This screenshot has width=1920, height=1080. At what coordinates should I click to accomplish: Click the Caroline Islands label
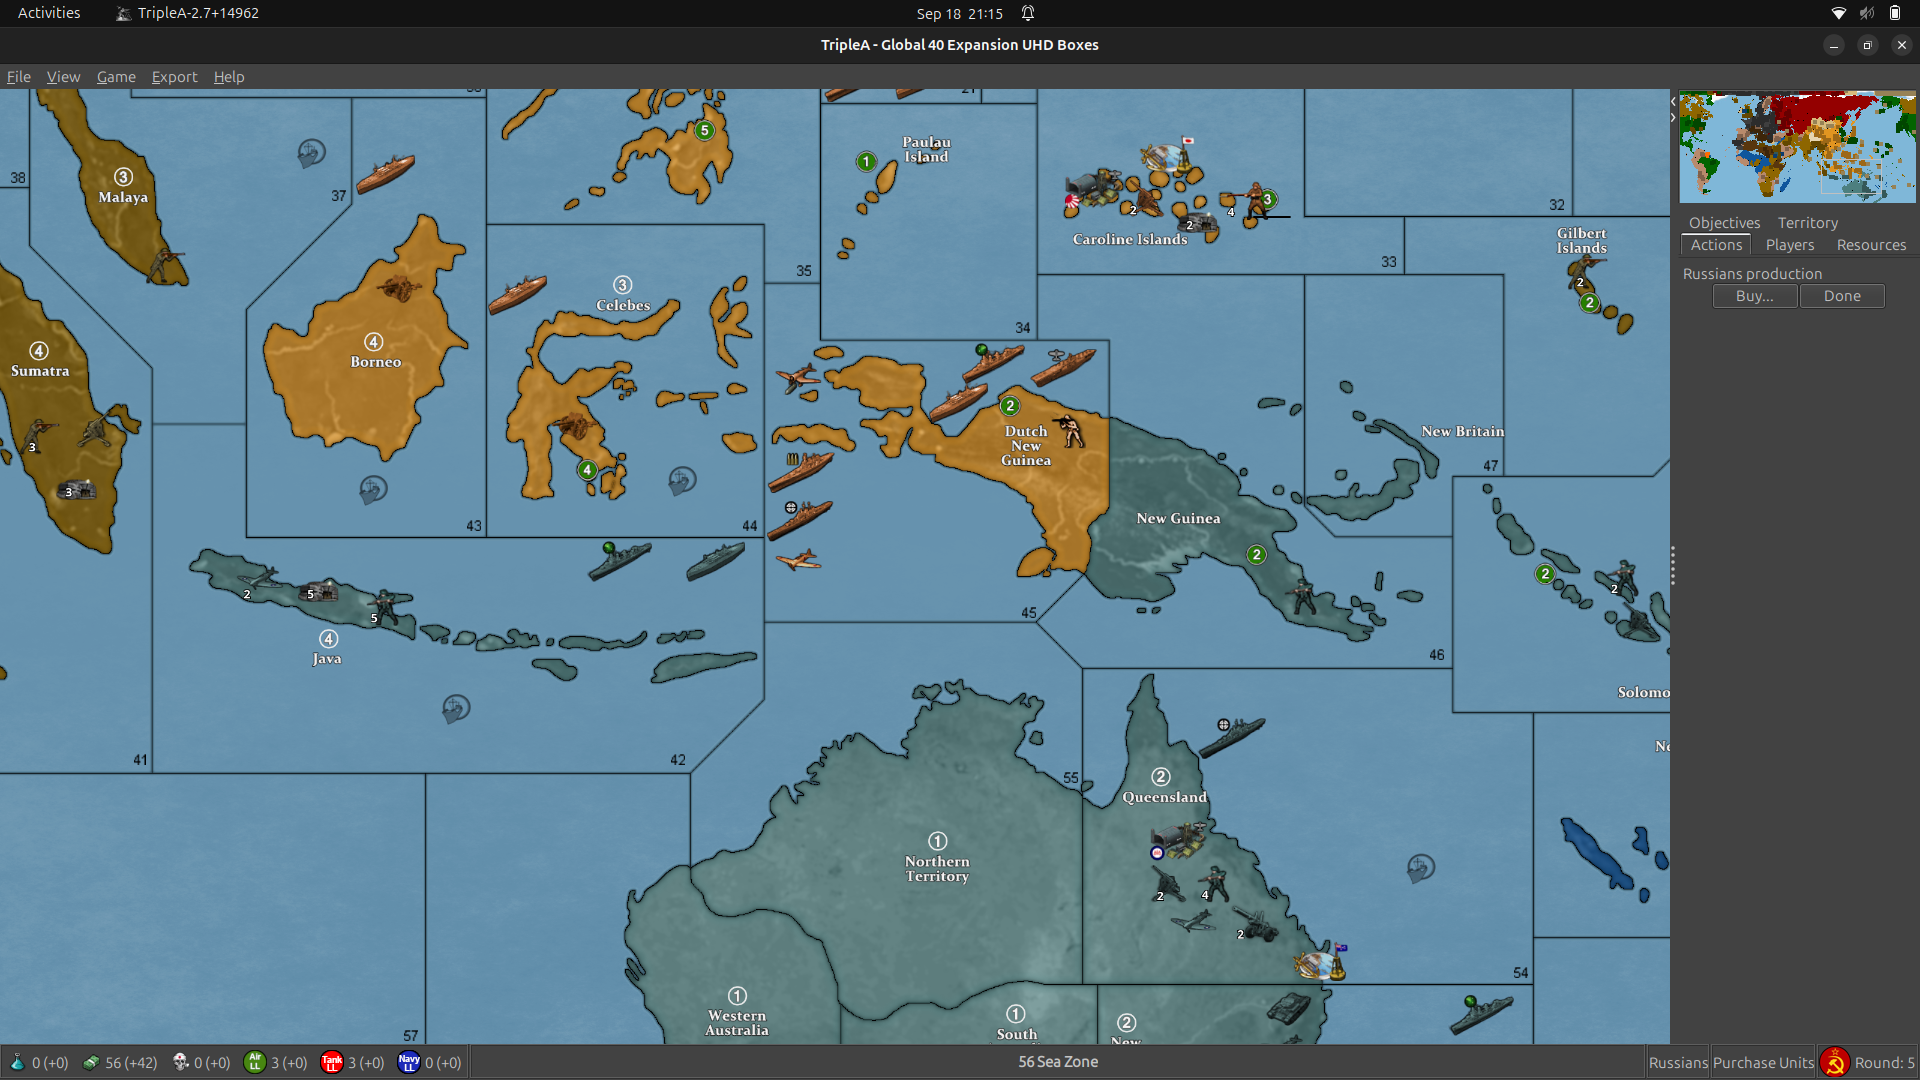[x=1130, y=240]
